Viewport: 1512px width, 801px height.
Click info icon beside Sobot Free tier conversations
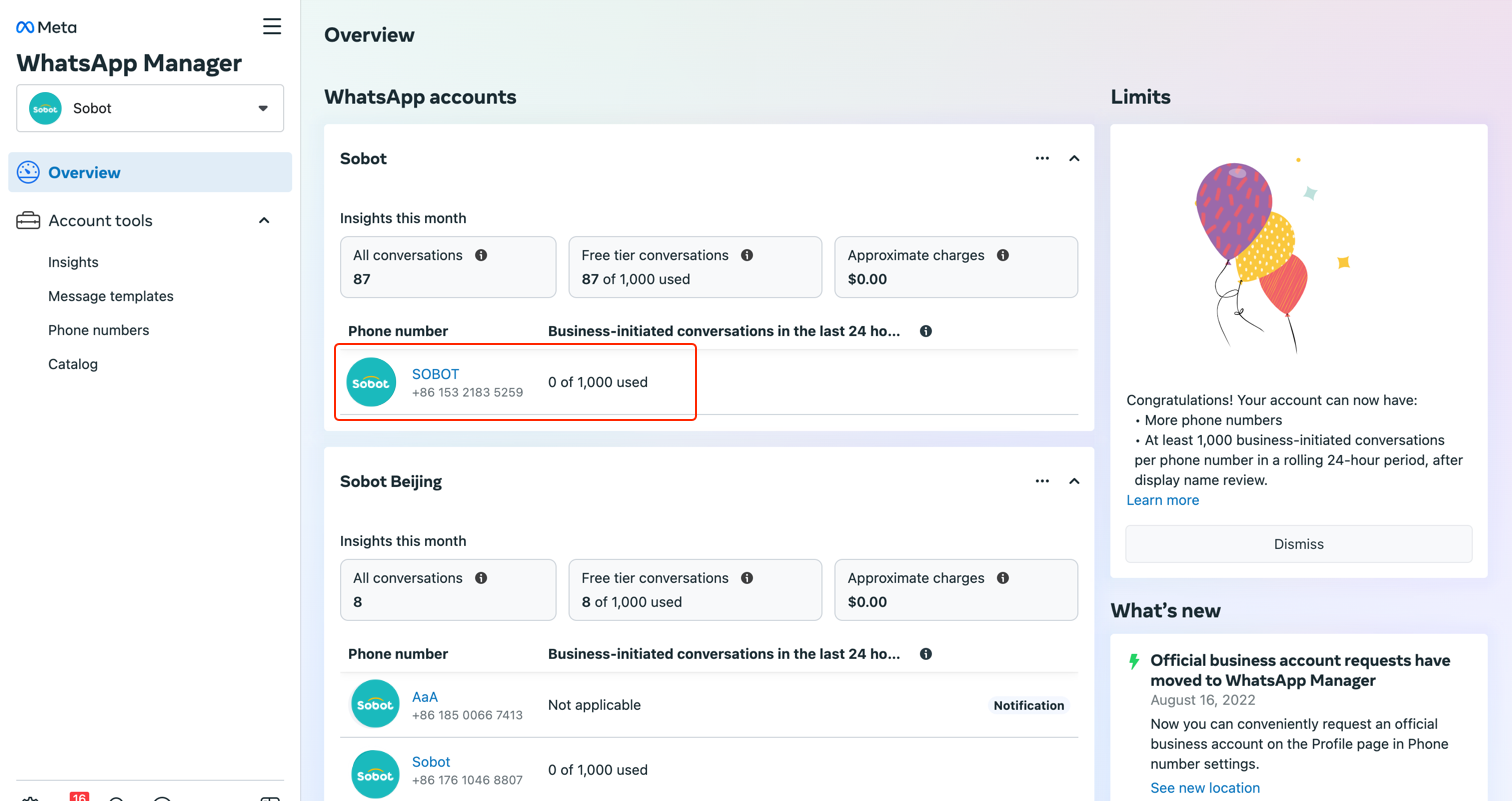click(746, 255)
